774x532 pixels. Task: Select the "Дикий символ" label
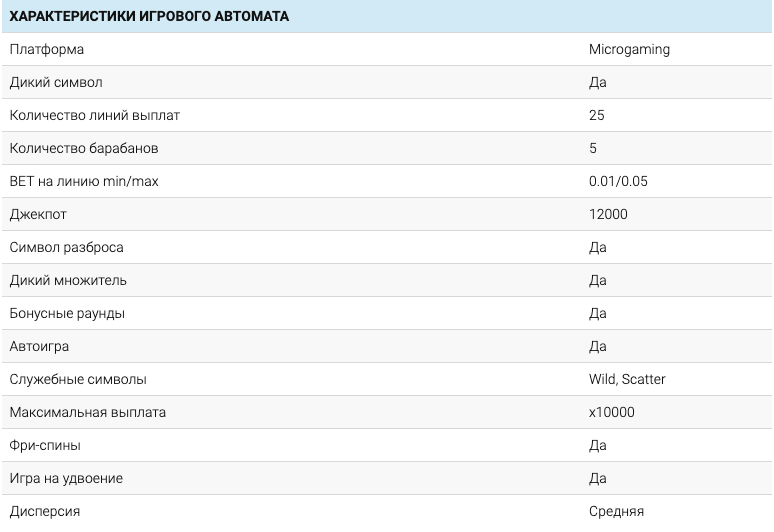coord(56,82)
